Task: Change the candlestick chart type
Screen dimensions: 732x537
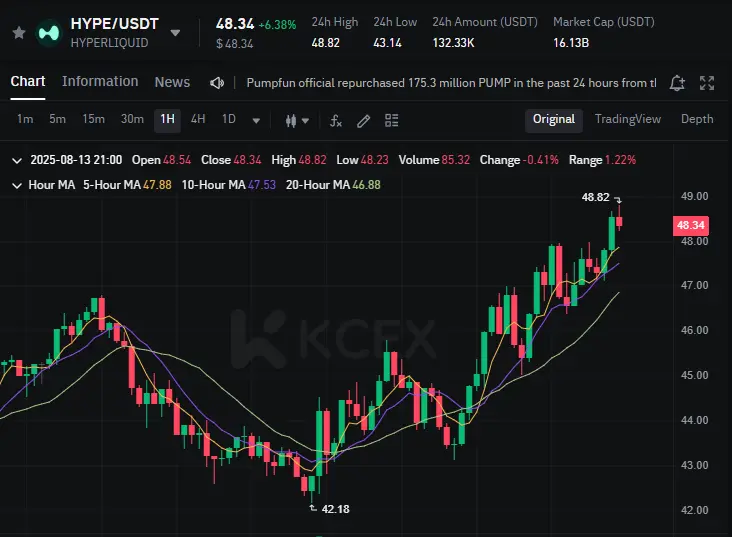Action: 291,121
